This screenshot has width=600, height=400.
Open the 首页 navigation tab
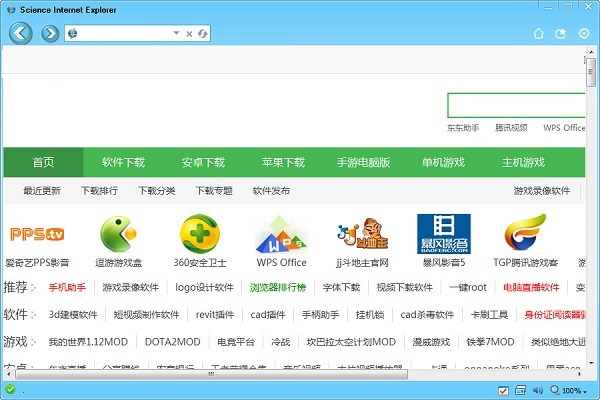pos(43,162)
